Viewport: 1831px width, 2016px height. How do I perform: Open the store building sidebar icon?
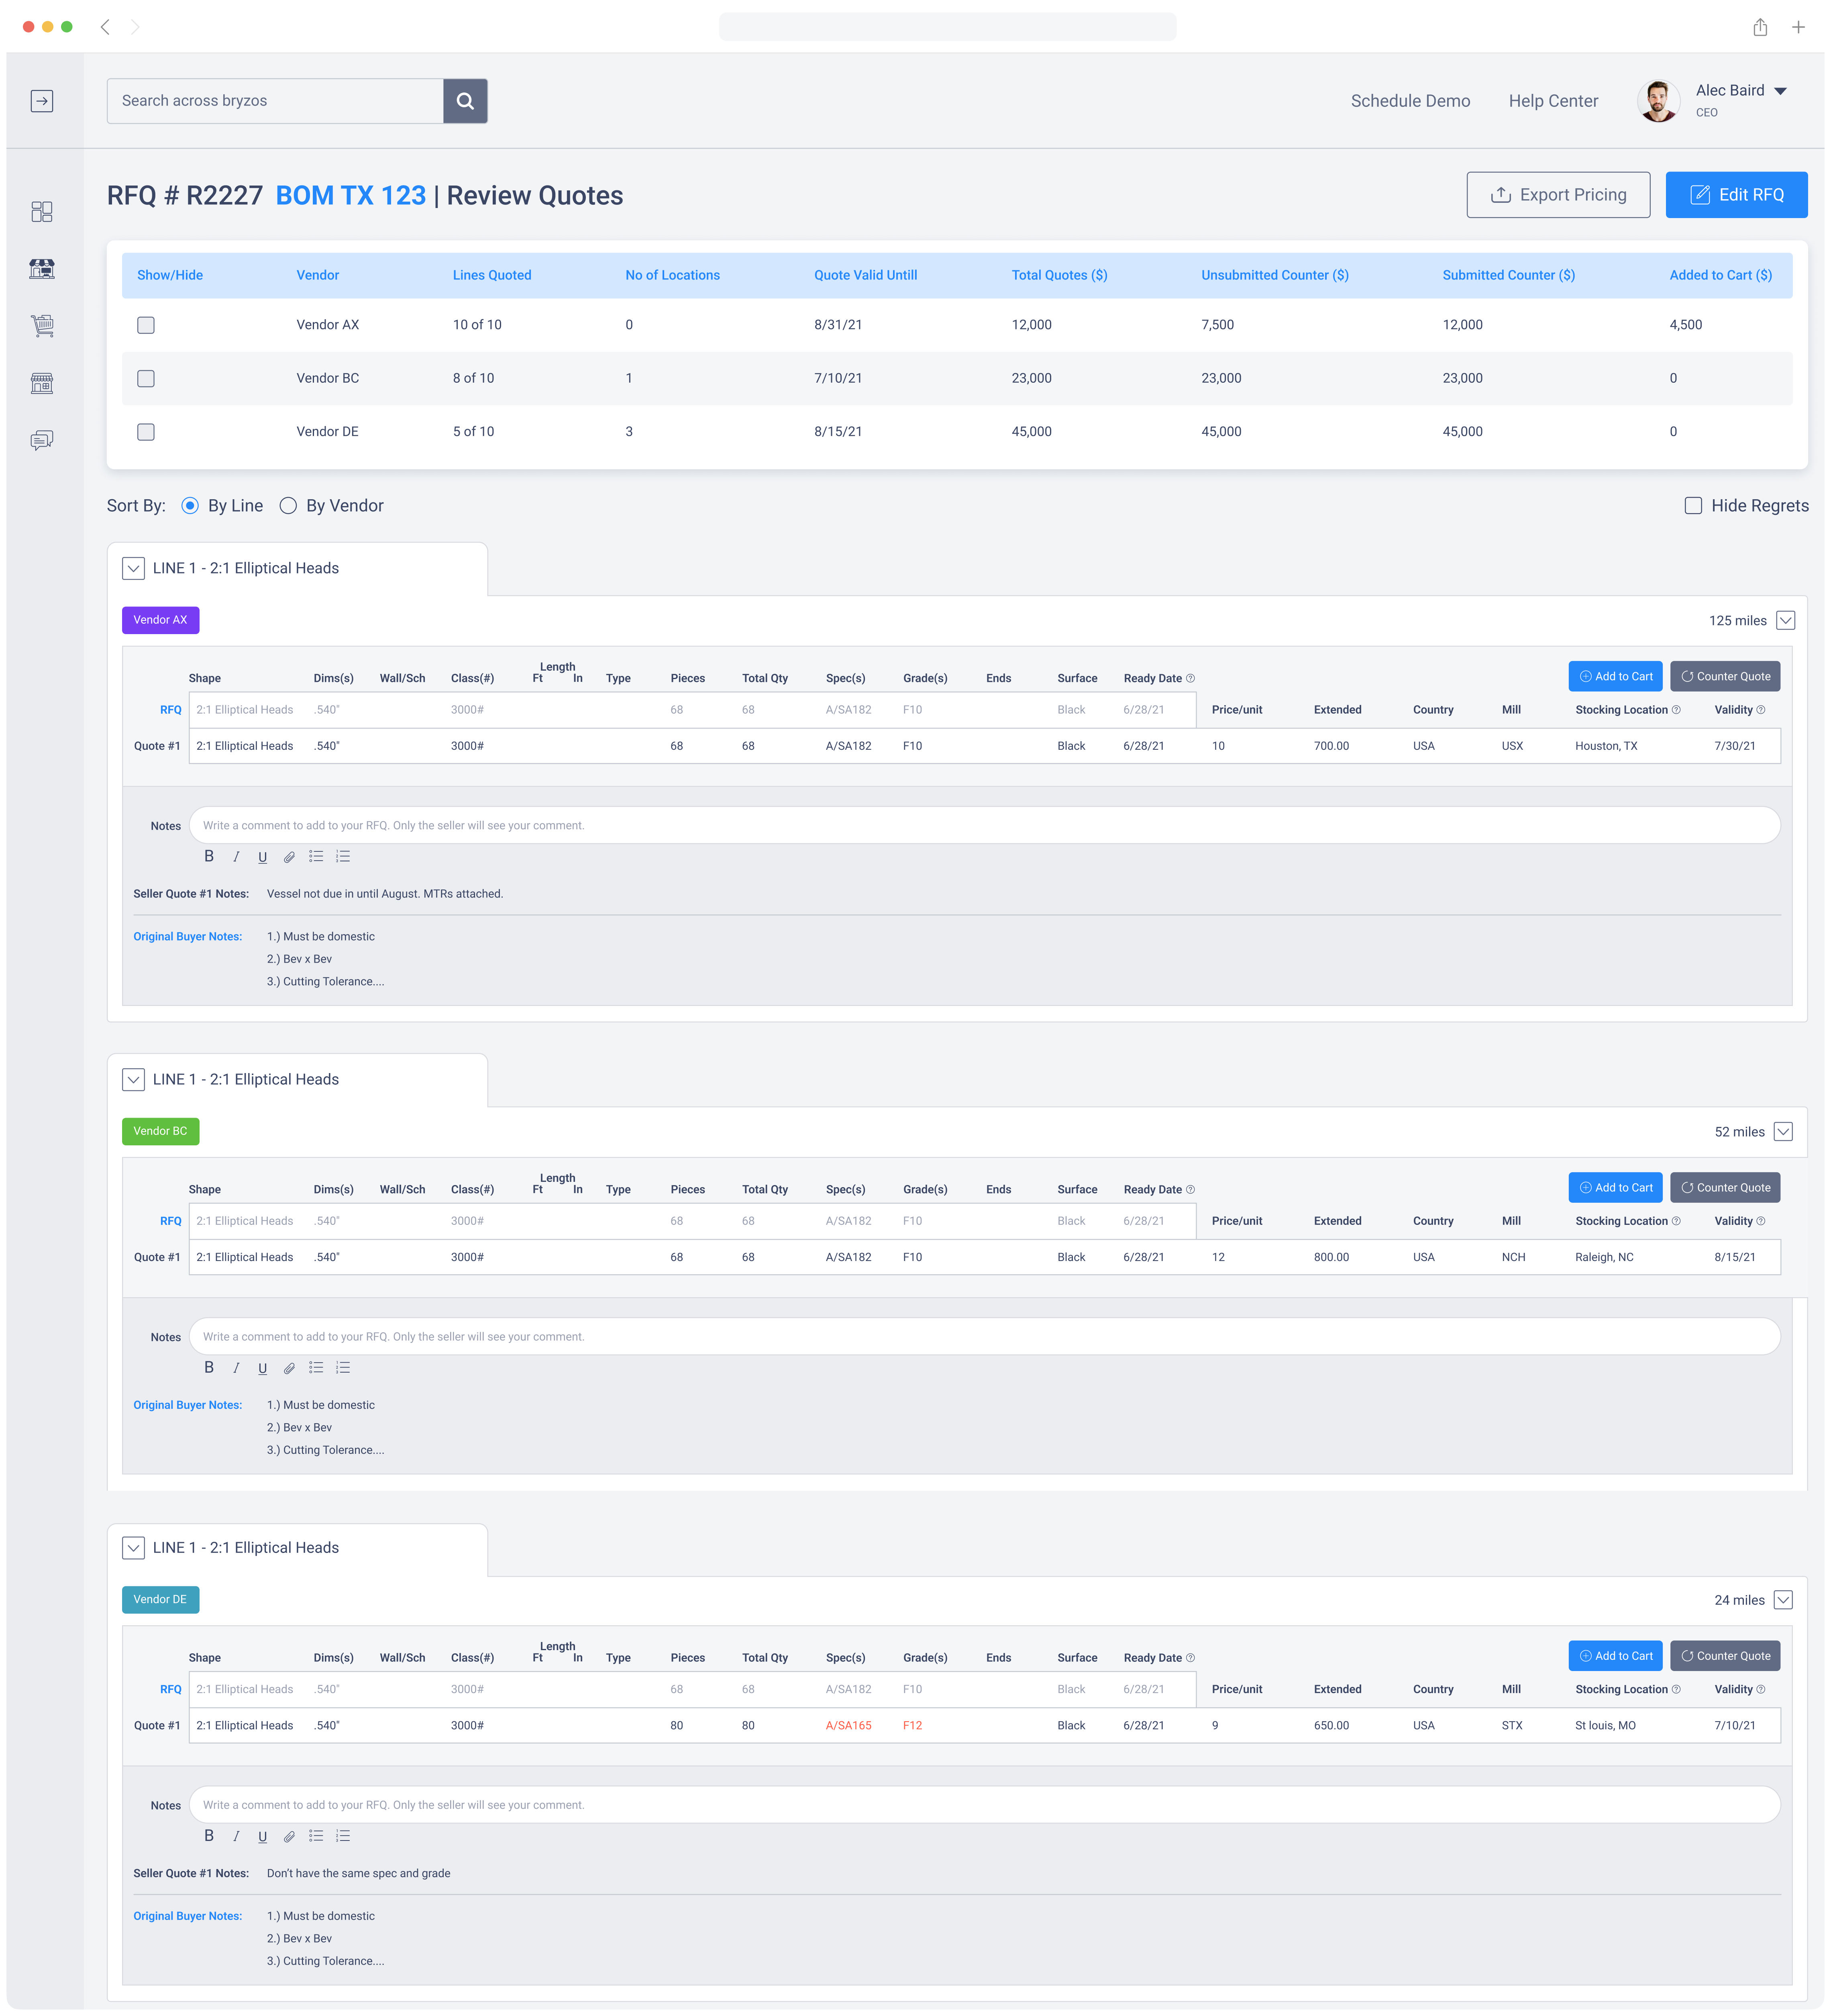(x=42, y=383)
